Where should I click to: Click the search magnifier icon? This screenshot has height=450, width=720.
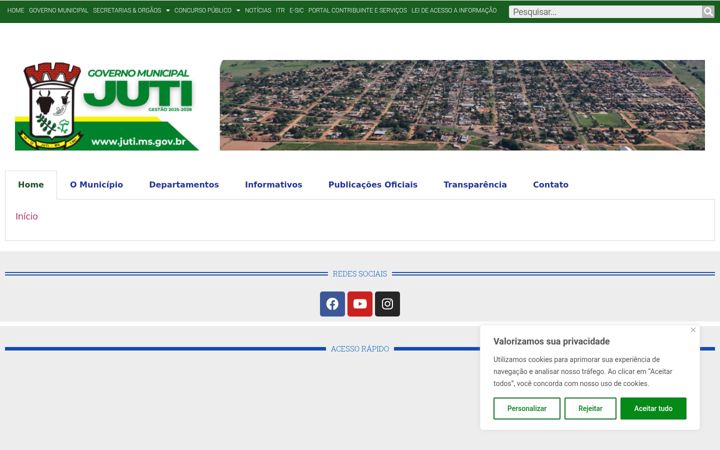tap(708, 11)
